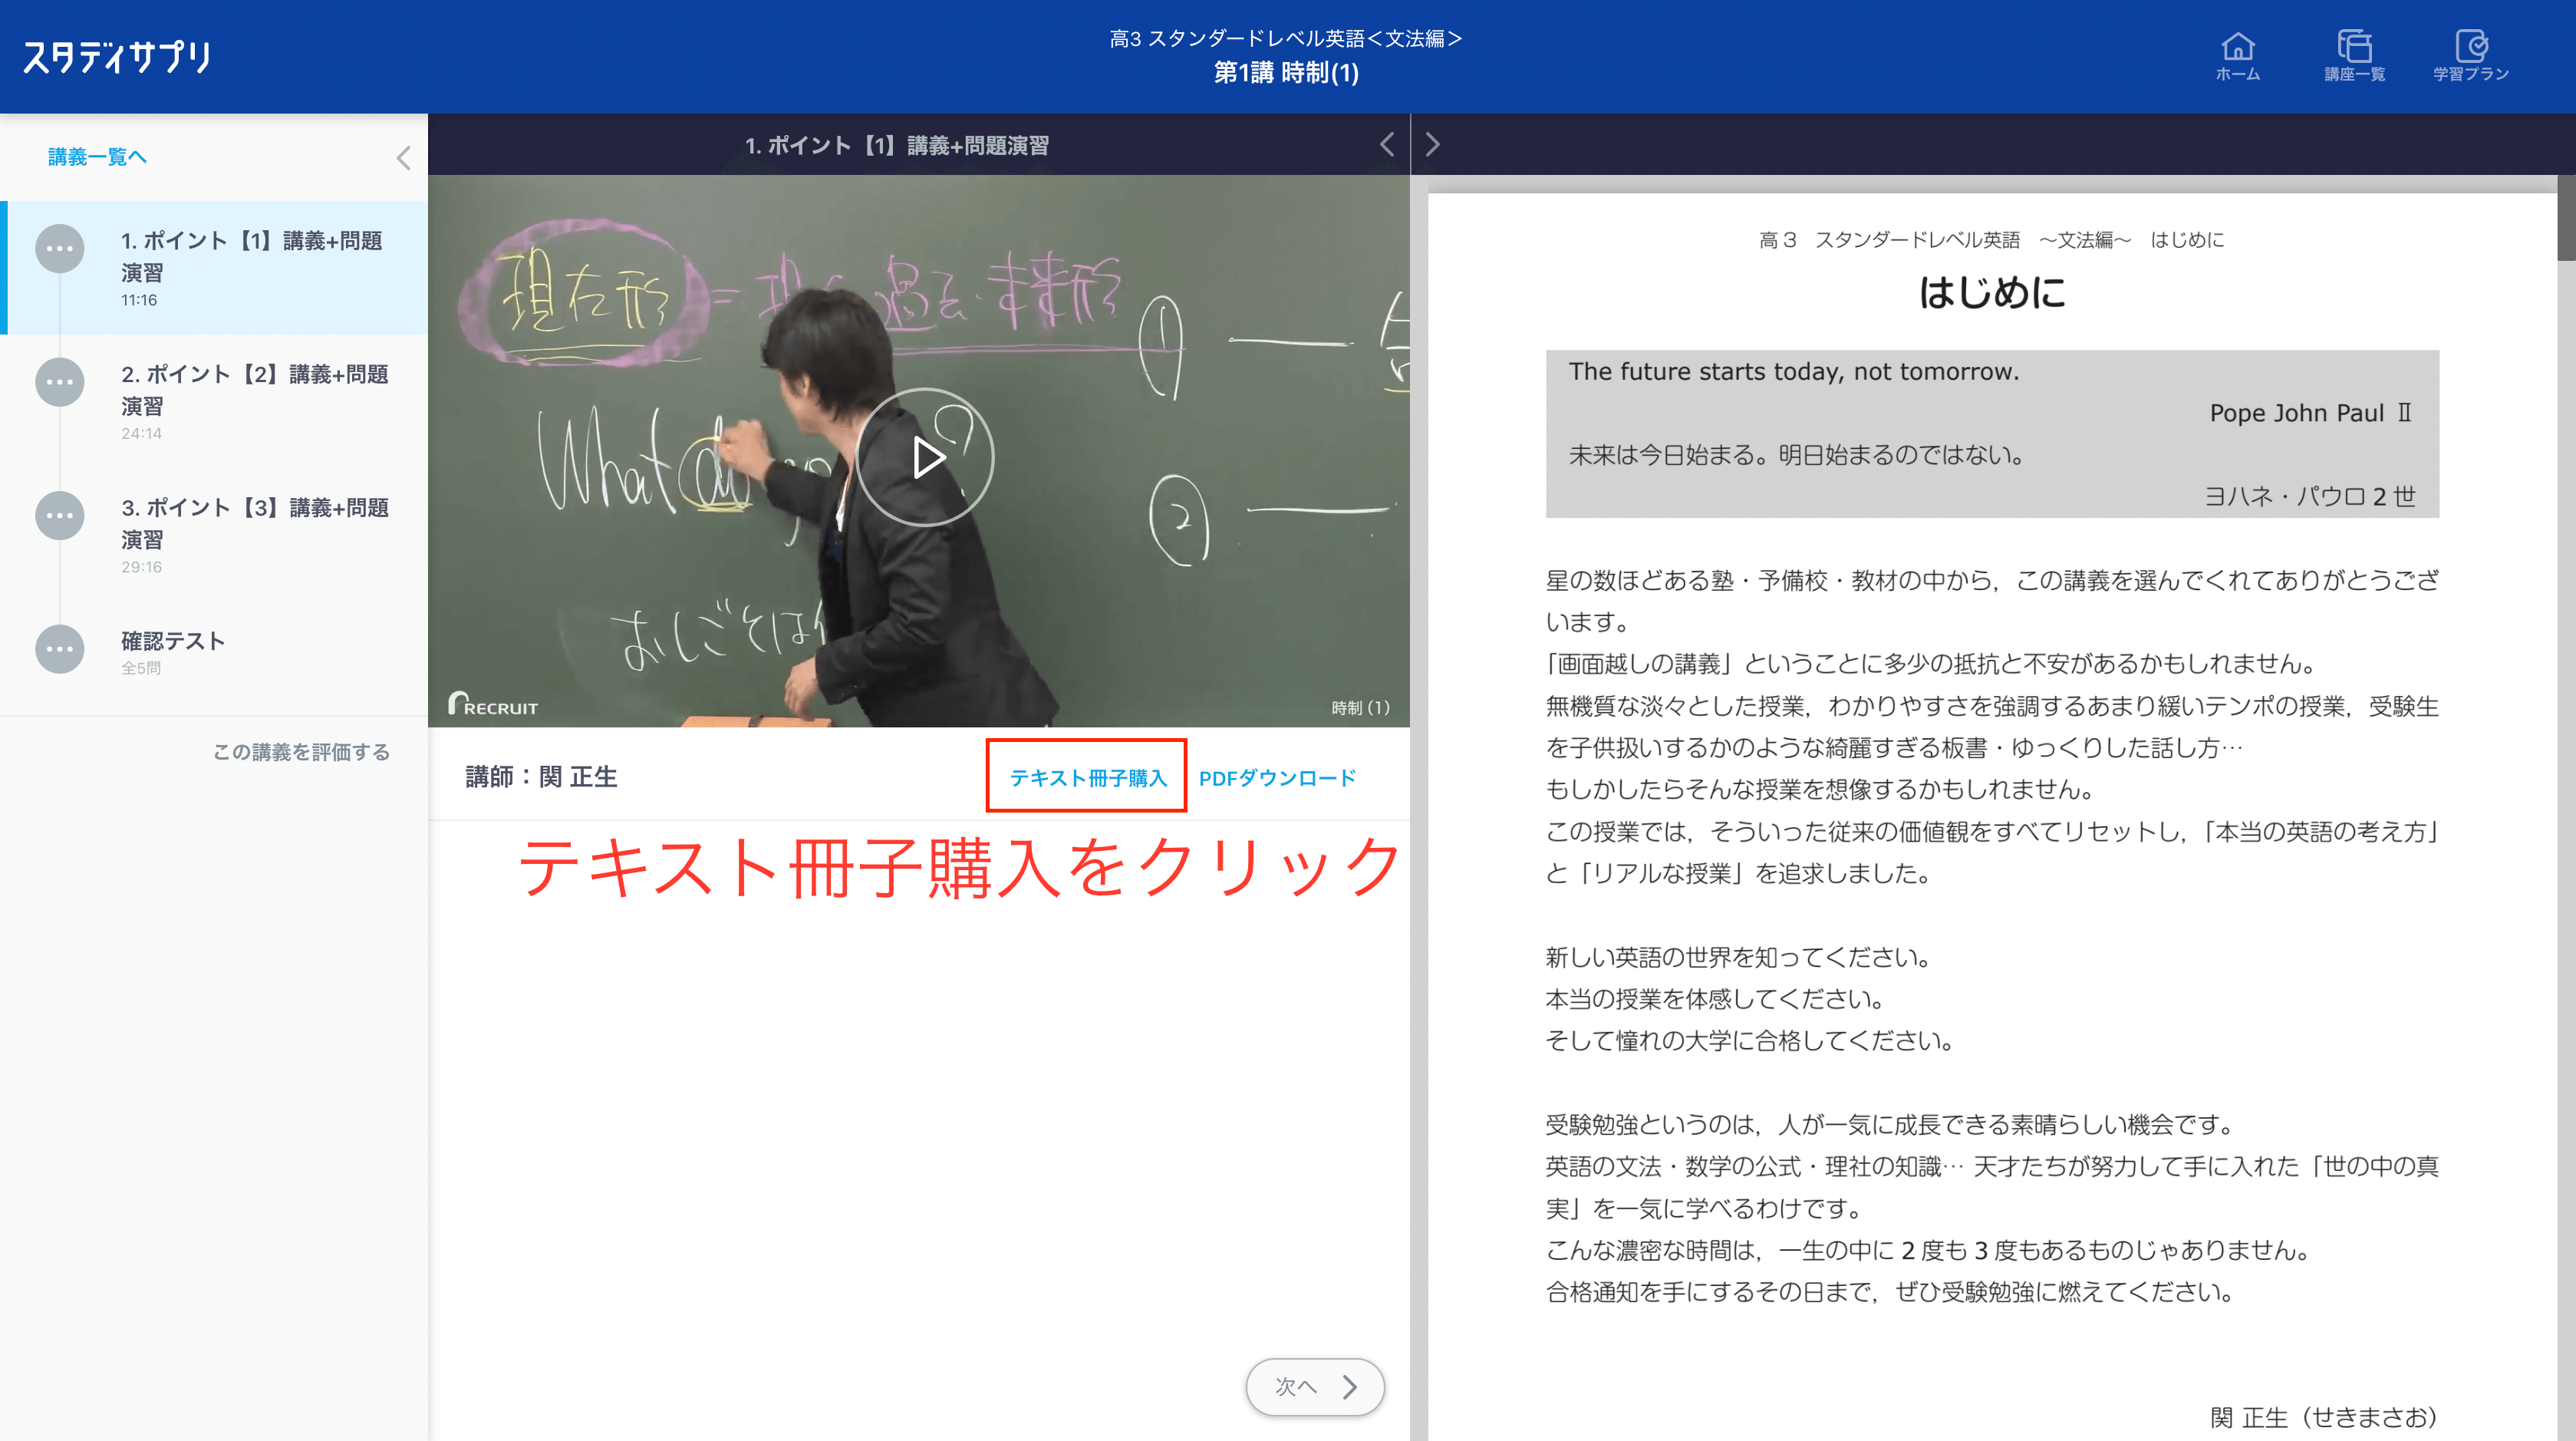Click status circle icon beside 確認テスト
Screen dimensions: 2576x1441
(x=59, y=649)
